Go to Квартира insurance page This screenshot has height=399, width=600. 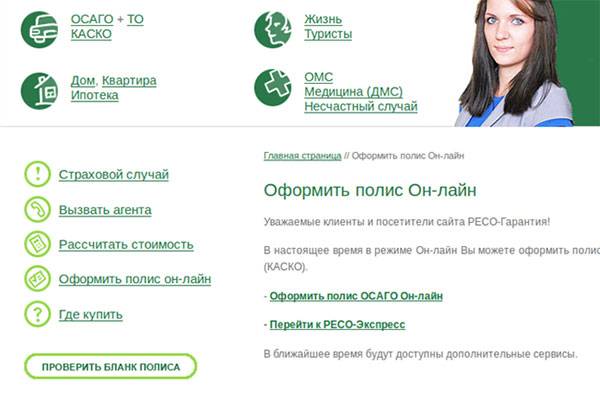pos(129,81)
